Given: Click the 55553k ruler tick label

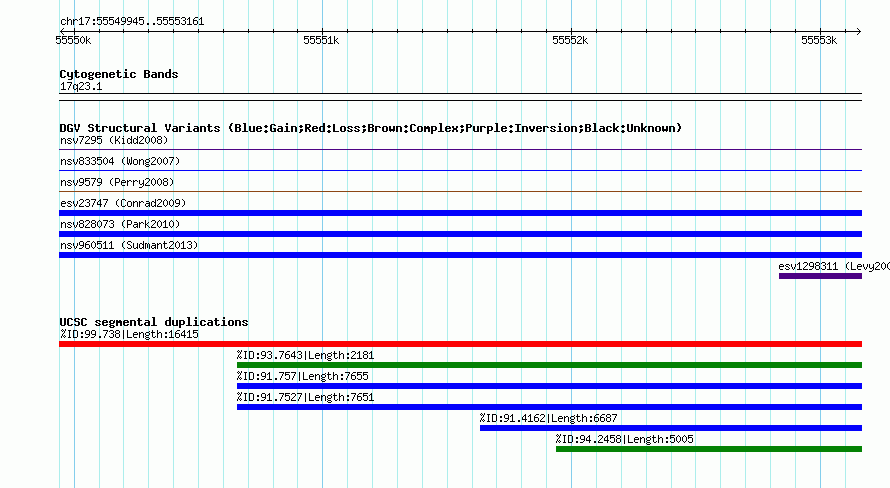Looking at the screenshot, I should 818,40.
